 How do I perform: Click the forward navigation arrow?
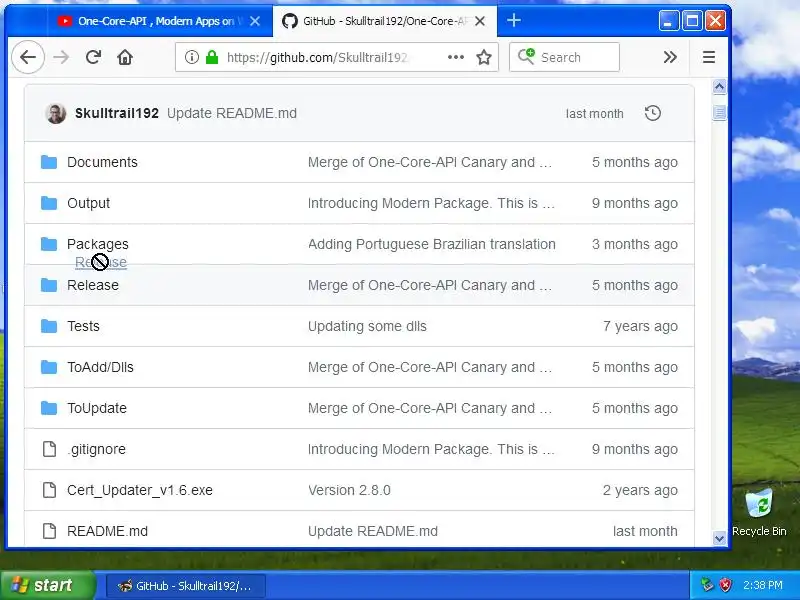(61, 57)
